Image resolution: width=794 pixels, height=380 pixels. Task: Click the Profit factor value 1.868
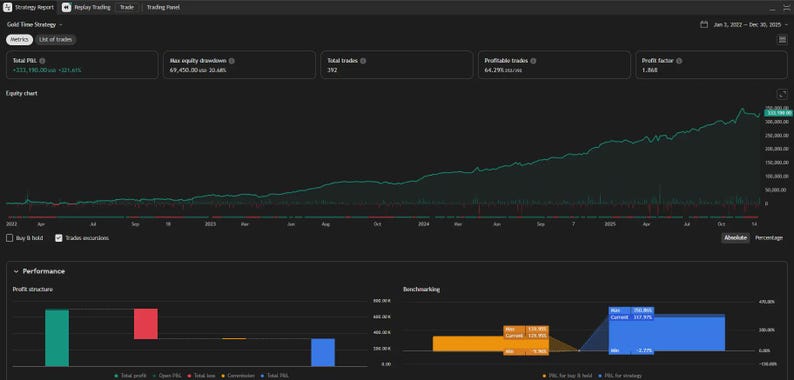[x=649, y=70]
